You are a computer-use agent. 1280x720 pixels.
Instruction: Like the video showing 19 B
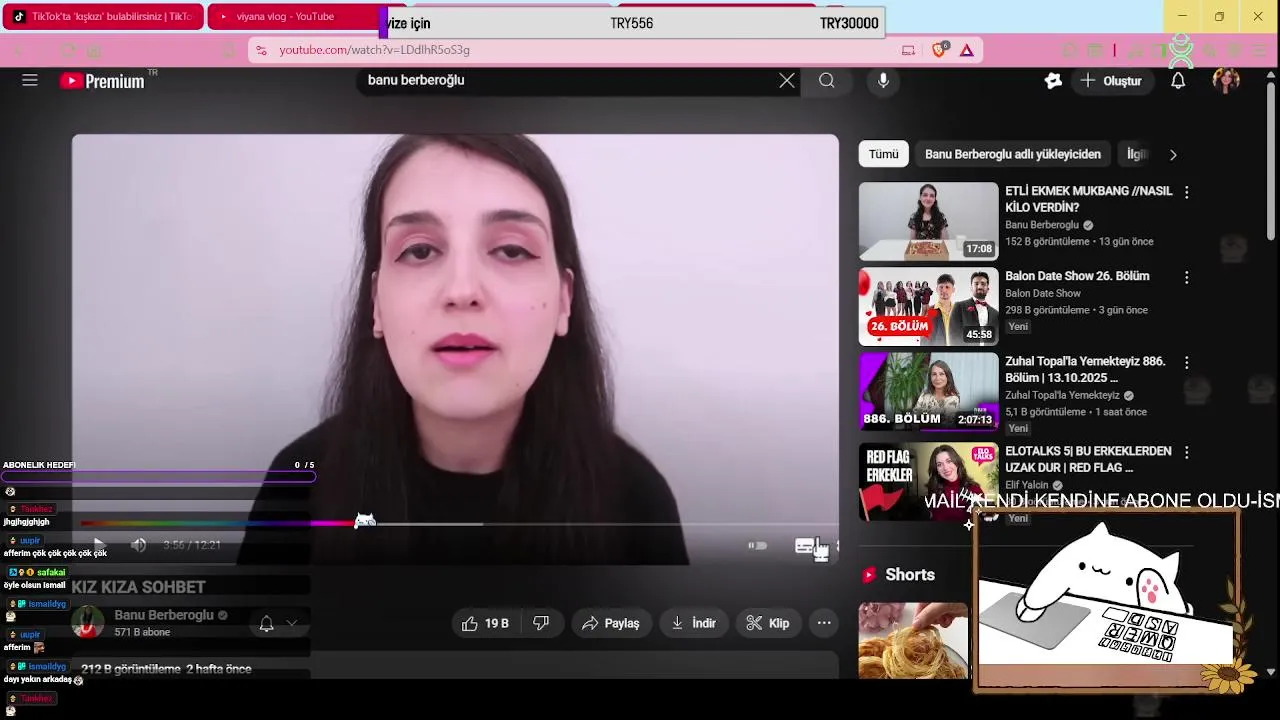coord(485,623)
